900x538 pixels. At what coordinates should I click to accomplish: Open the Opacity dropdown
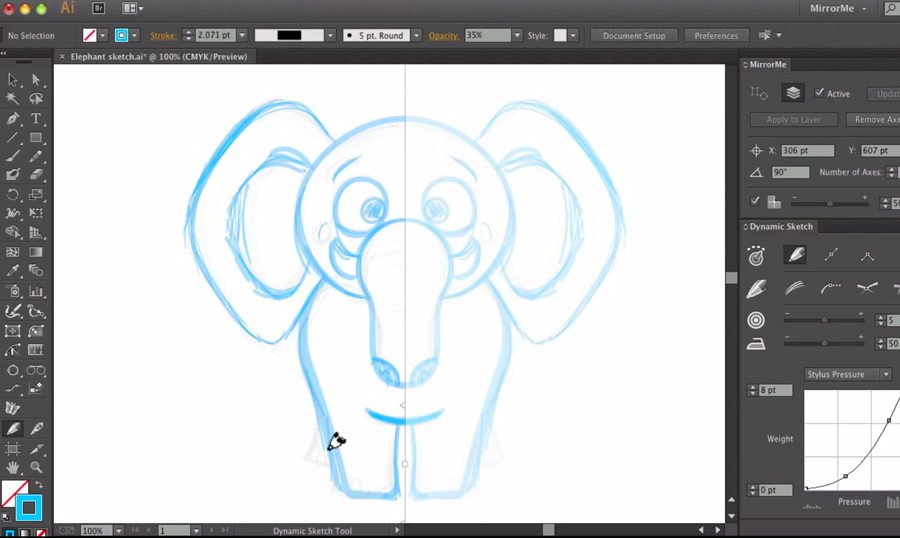click(517, 35)
